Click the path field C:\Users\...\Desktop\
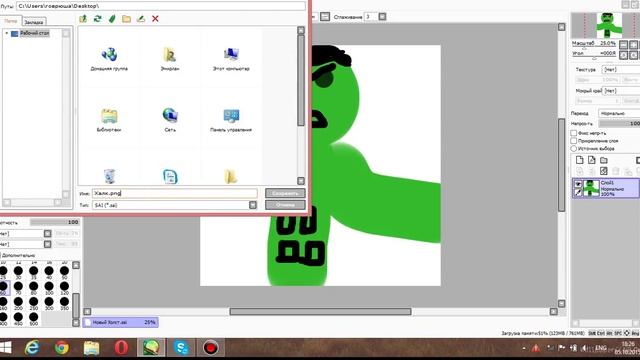Viewport: 640px width, 360px height. click(x=161, y=6)
